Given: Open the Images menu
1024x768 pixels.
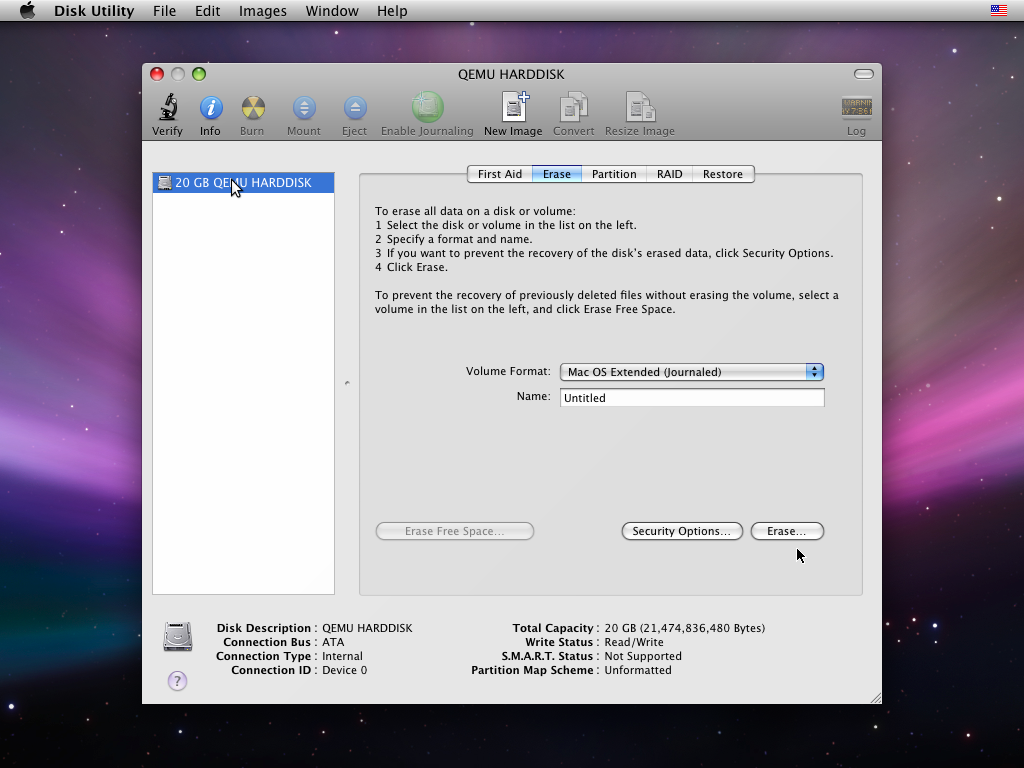Looking at the screenshot, I should [262, 11].
